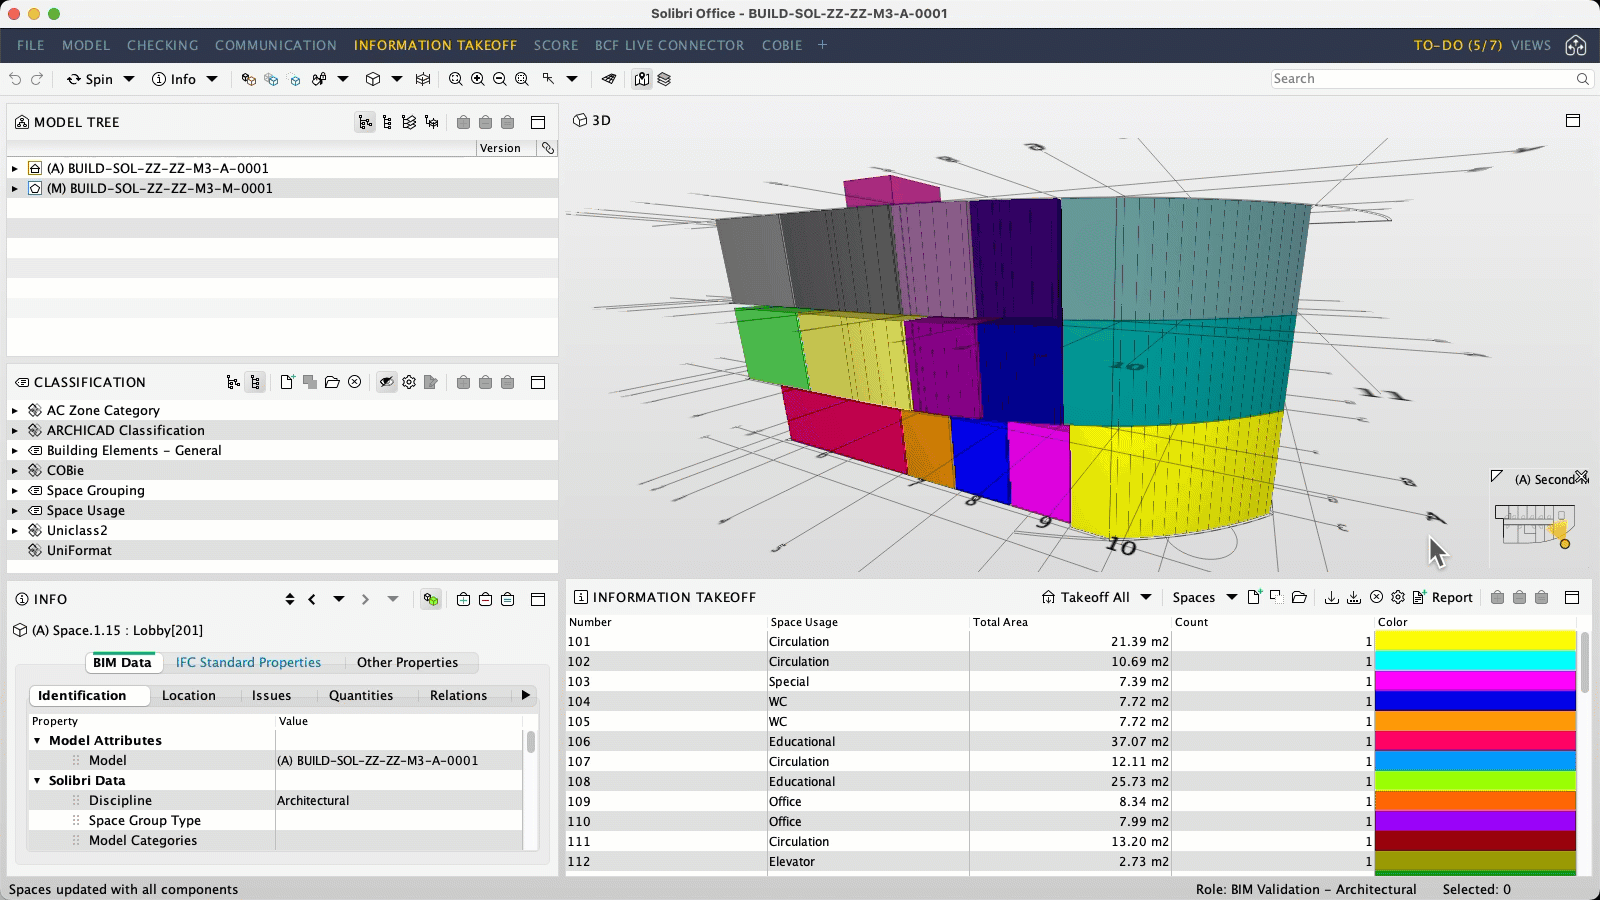Toggle the first Model Tree hierarchy view button
Viewport: 1600px width, 900px height.
click(365, 122)
